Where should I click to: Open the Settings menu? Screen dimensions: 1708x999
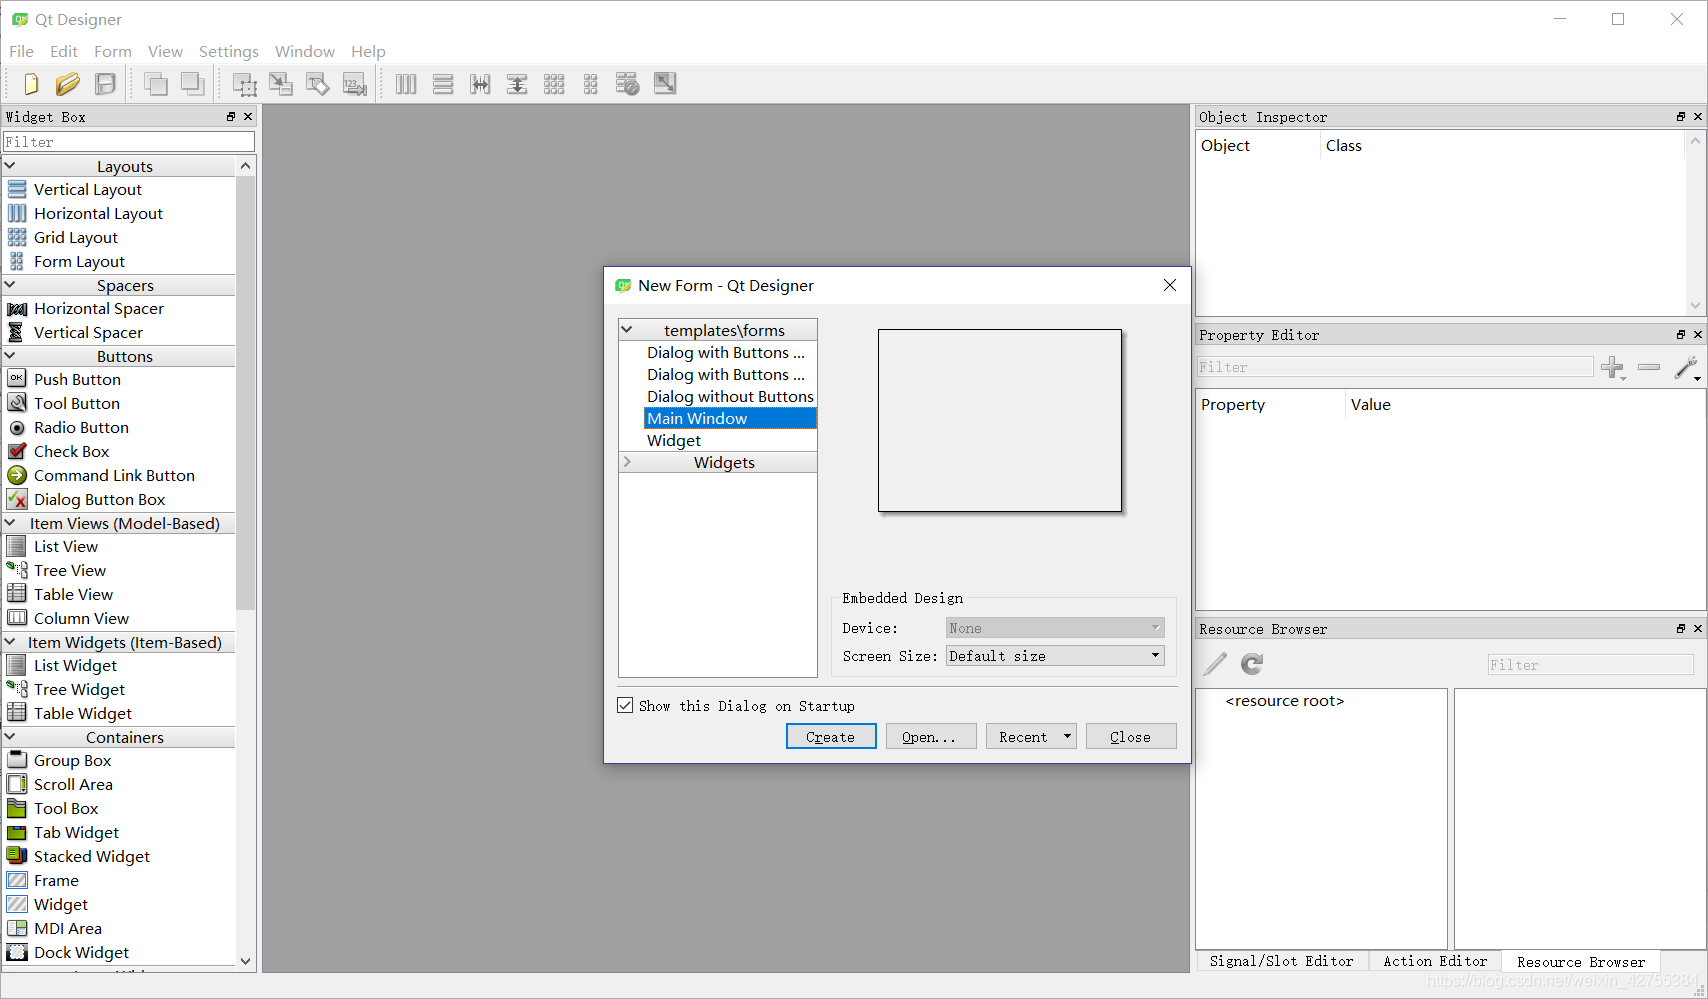point(228,51)
